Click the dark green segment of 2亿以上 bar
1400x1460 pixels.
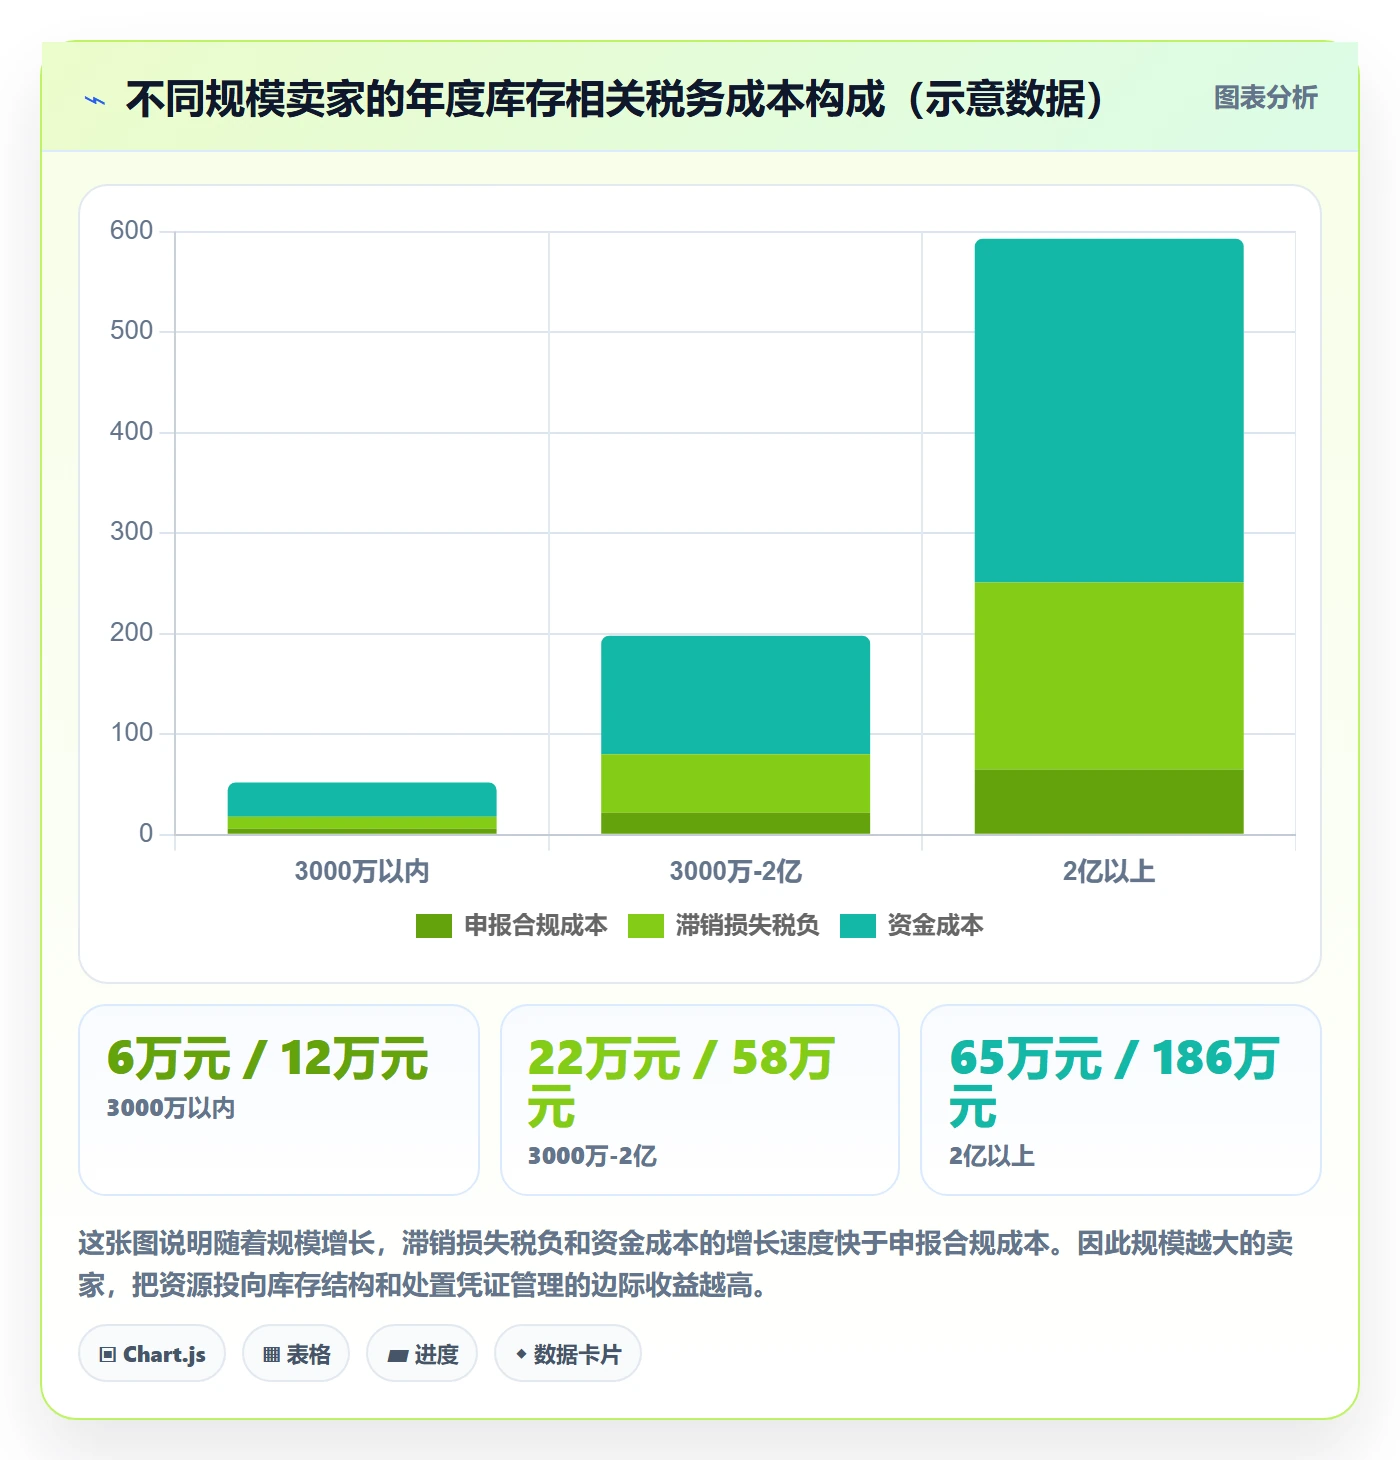tap(1109, 802)
